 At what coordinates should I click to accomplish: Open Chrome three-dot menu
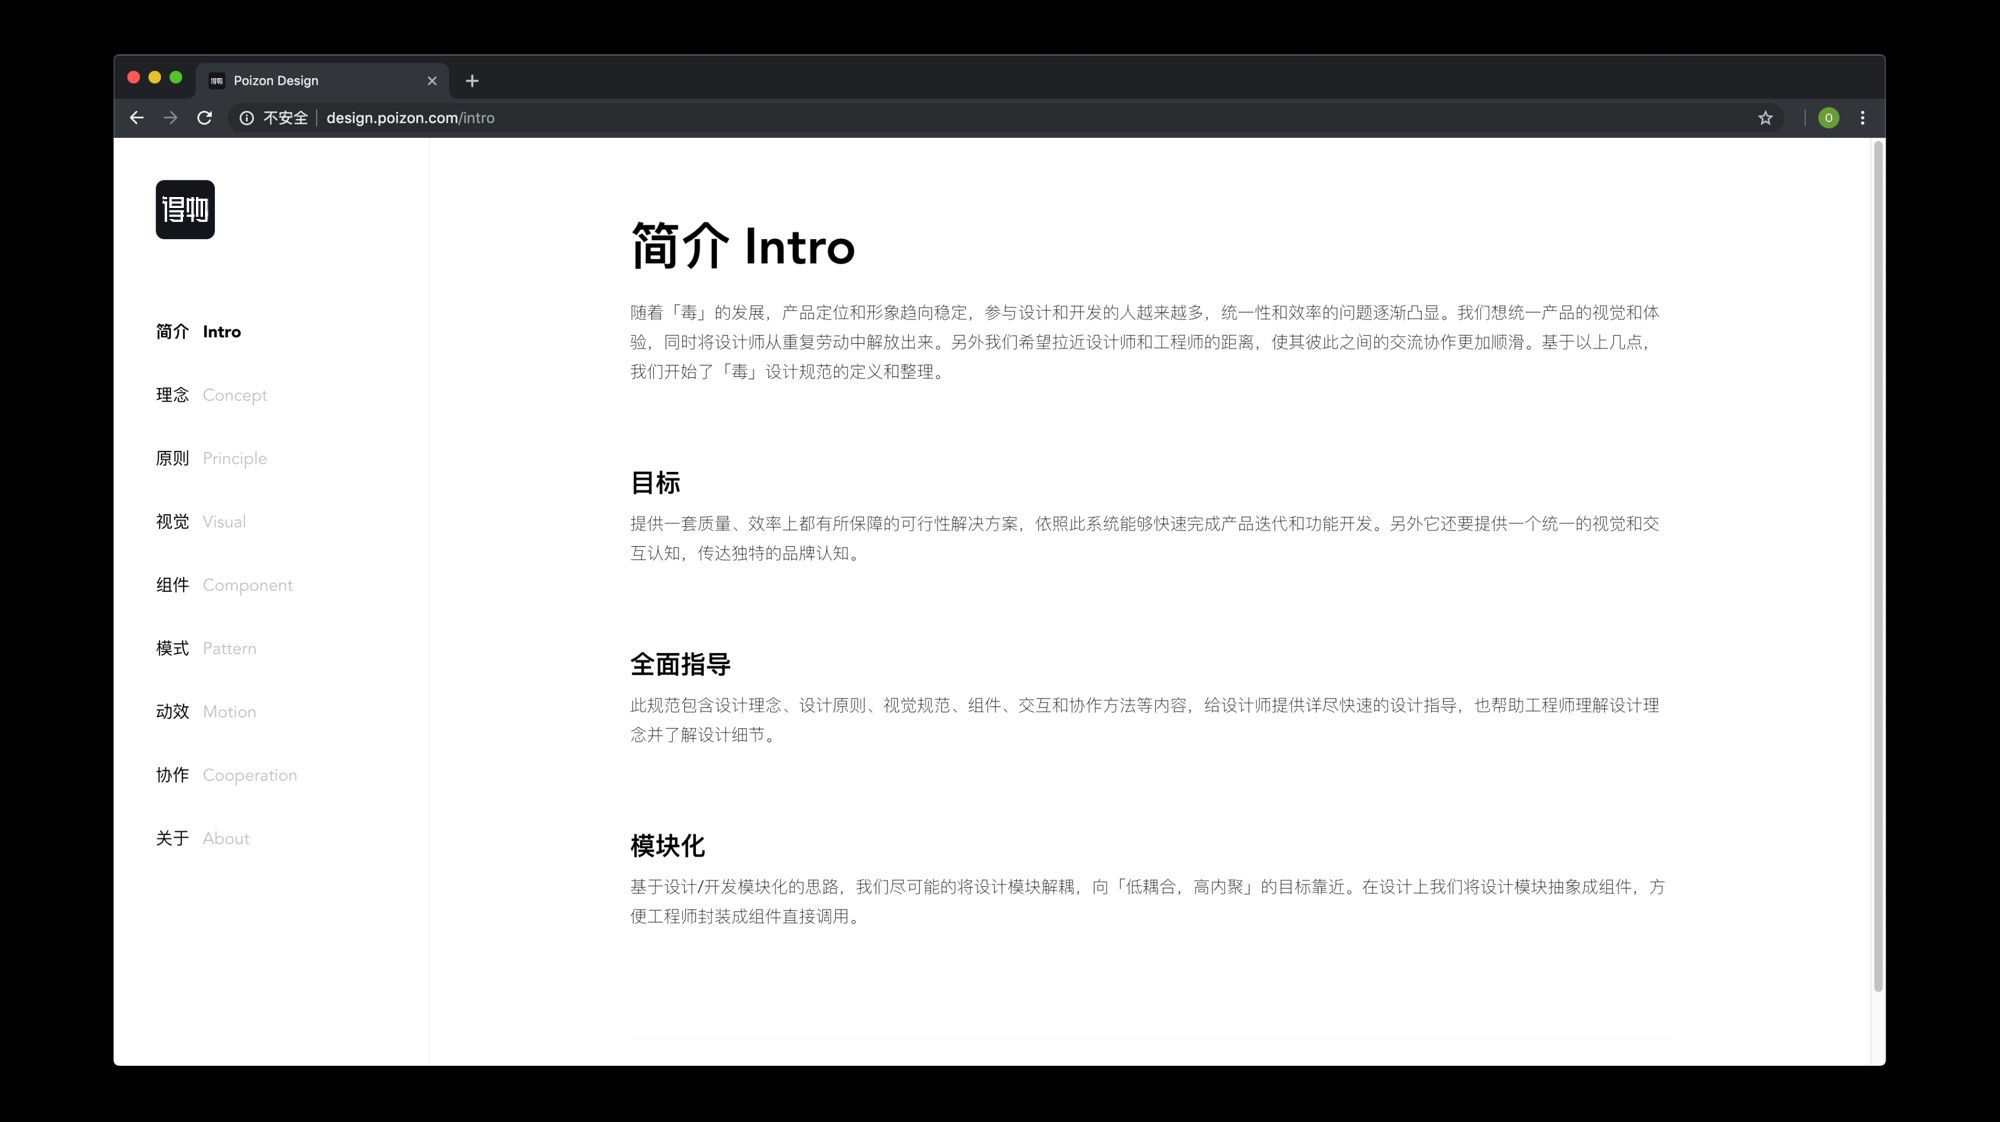click(x=1862, y=118)
